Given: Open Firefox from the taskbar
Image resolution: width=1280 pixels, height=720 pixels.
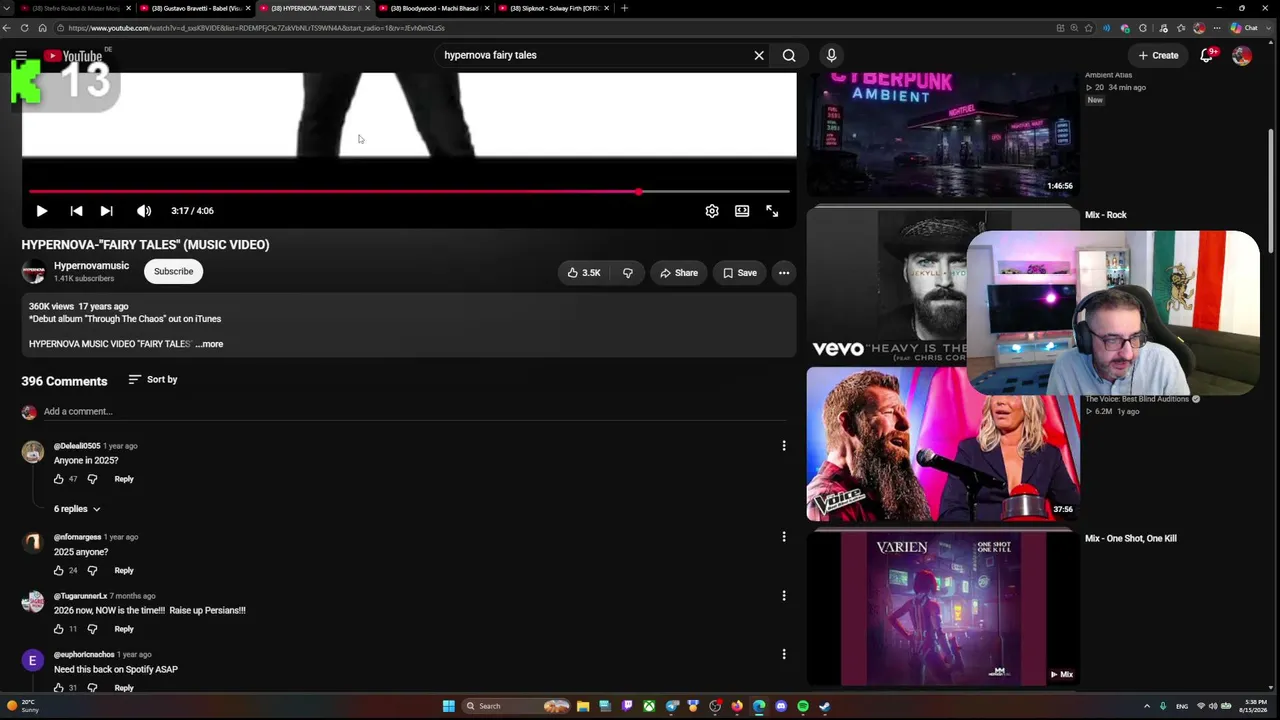Looking at the screenshot, I should pos(737,706).
